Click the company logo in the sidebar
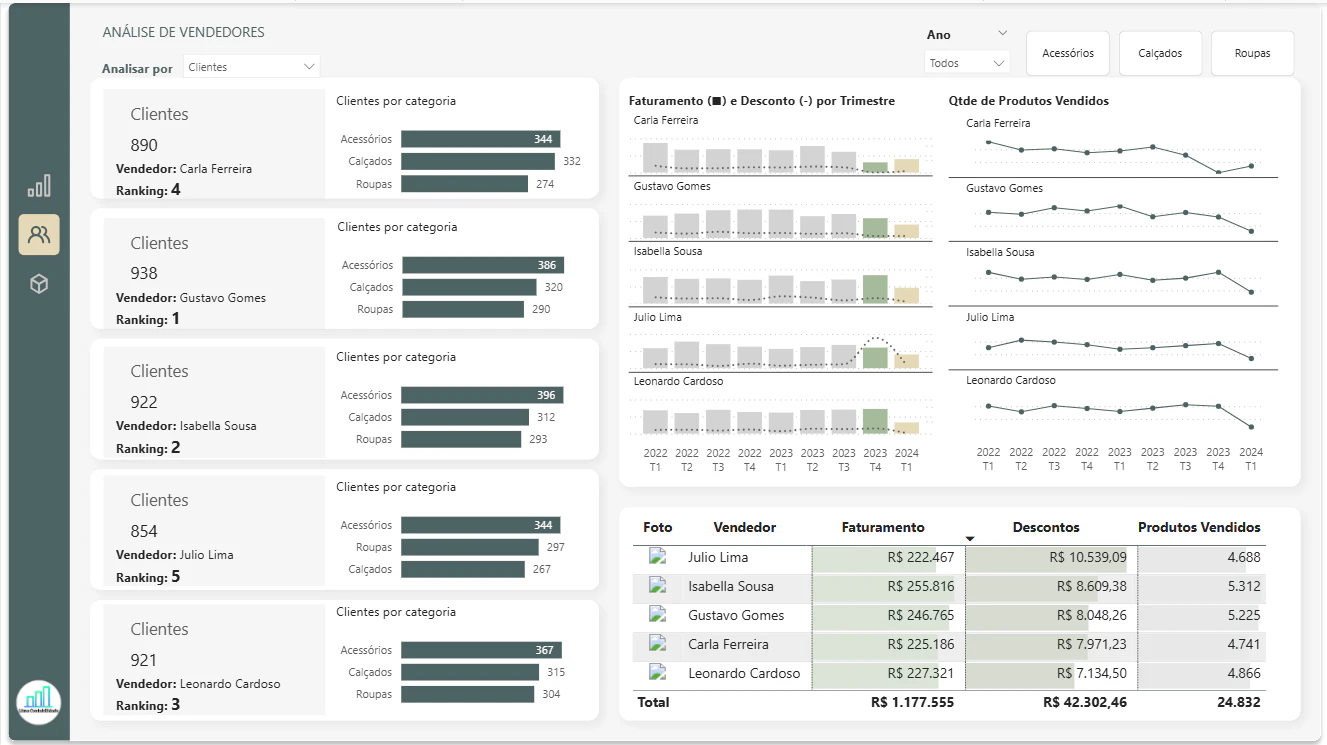Viewport: 1327px width, 745px height. coord(39,702)
